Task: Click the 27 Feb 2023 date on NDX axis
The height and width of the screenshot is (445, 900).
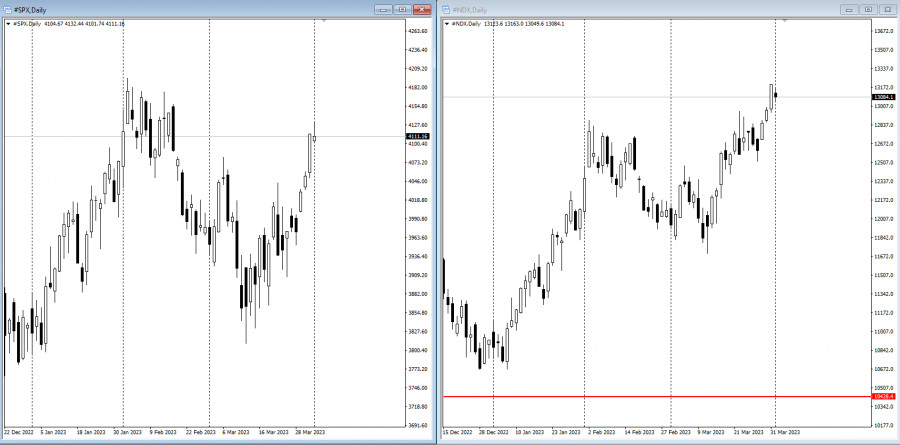Action: click(676, 432)
